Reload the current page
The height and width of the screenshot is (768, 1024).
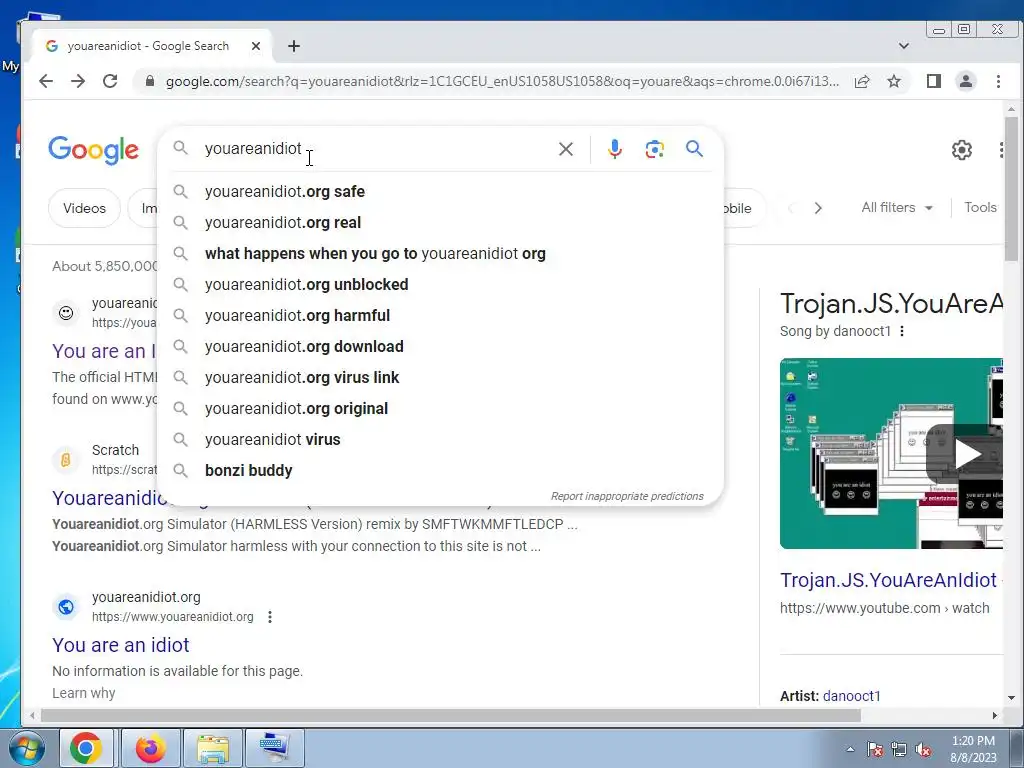tap(110, 81)
